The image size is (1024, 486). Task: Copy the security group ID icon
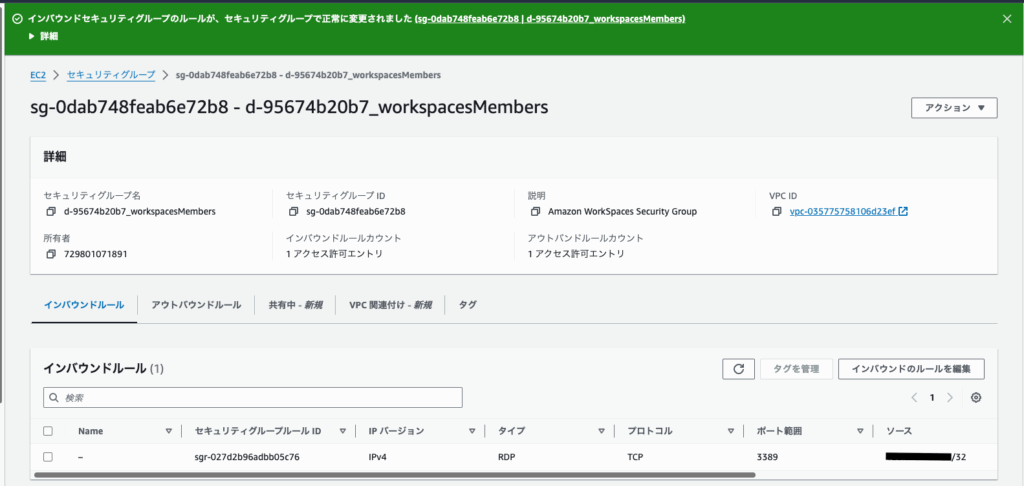tap(293, 212)
